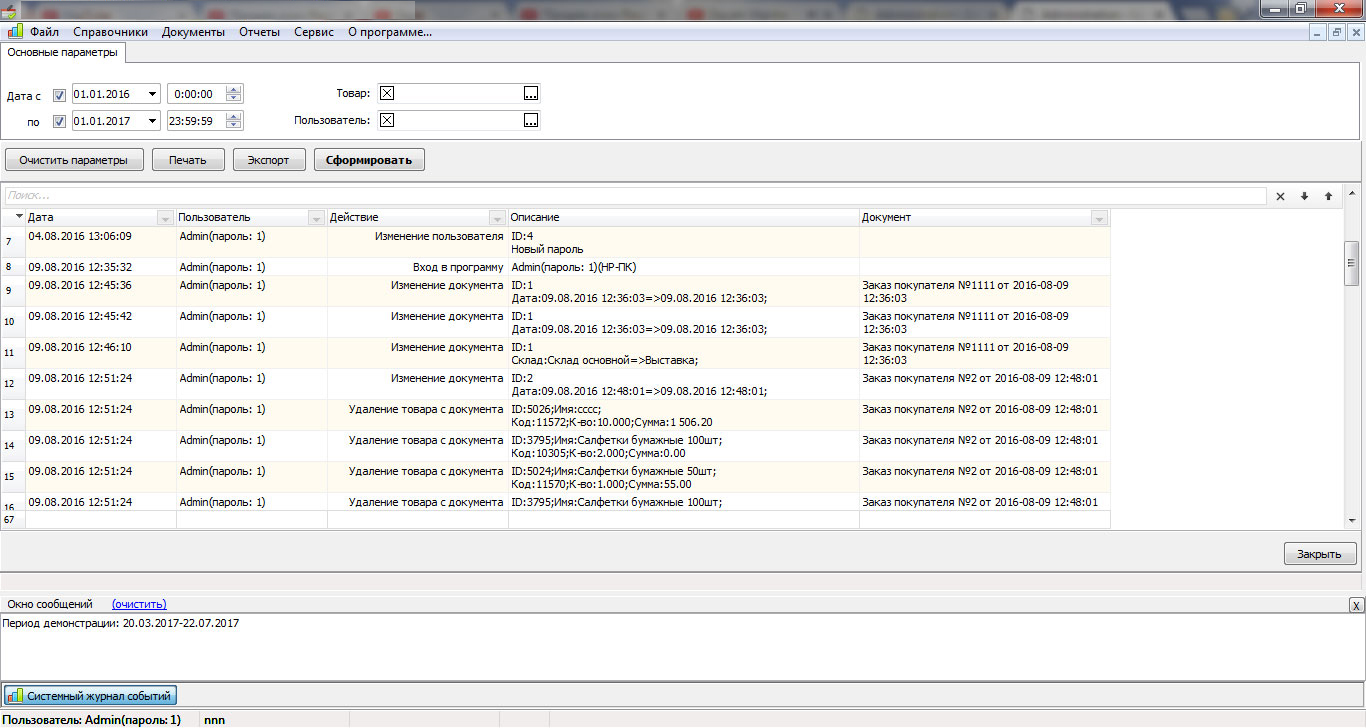Find previous match with up arrow
This screenshot has height=728, width=1366.
pos(1328,197)
